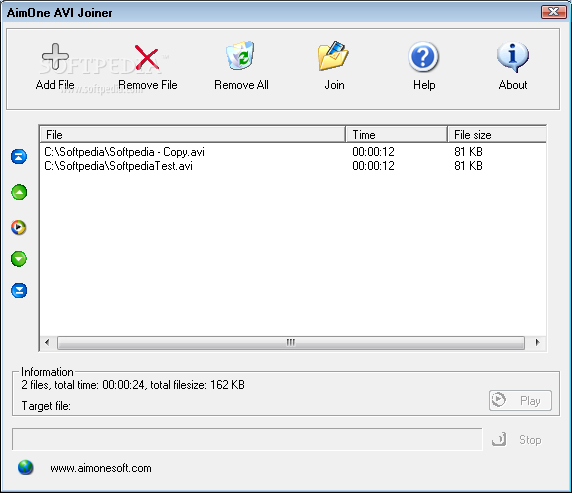This screenshot has height=493, width=572.
Task: Sort by the File column header
Action: [193, 135]
